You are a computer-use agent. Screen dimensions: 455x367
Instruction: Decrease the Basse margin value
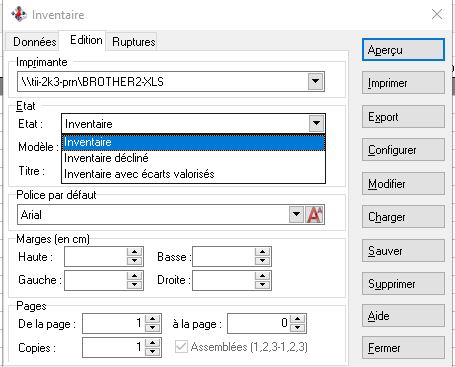pyautogui.click(x=263, y=261)
